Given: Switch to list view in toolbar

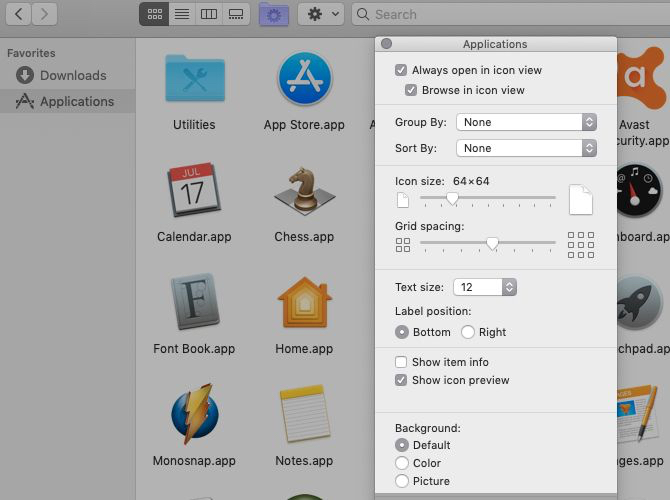Looking at the screenshot, I should [181, 14].
